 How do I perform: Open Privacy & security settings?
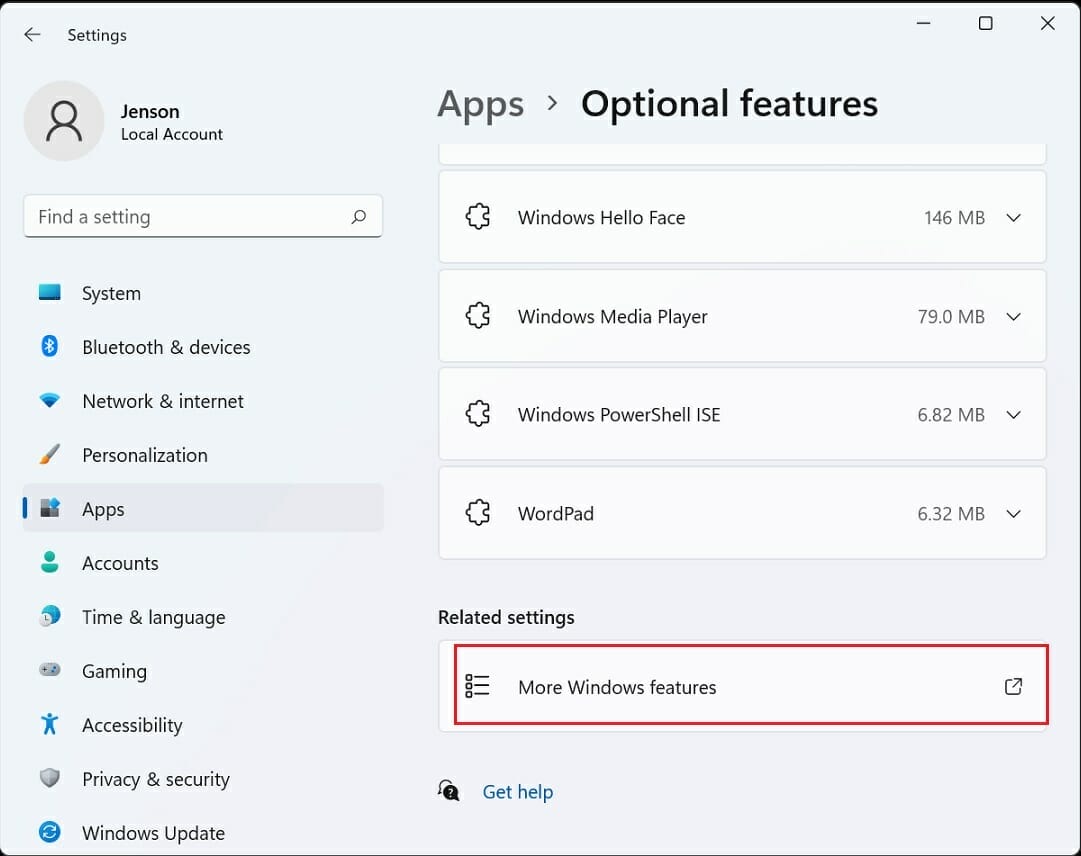pos(49,779)
